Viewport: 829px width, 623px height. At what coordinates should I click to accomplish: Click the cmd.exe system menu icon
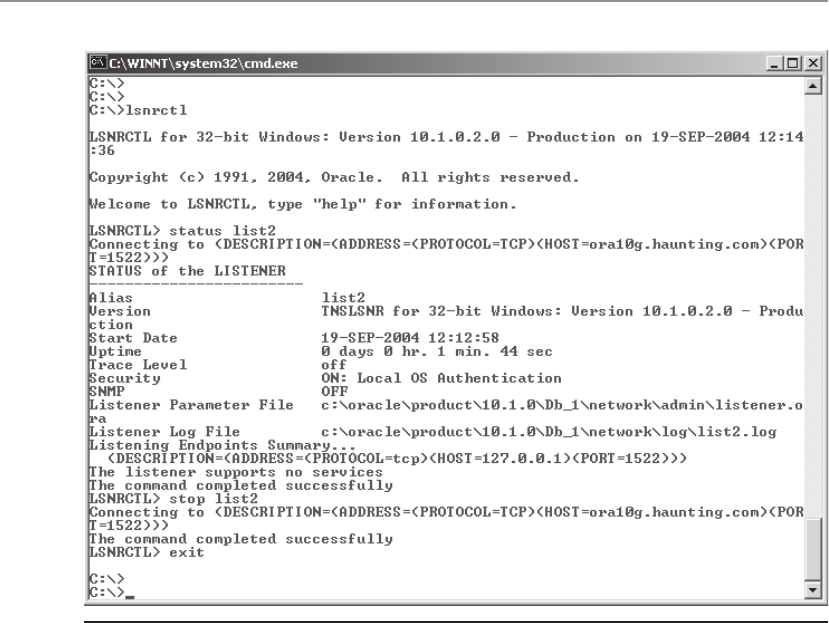point(98,63)
